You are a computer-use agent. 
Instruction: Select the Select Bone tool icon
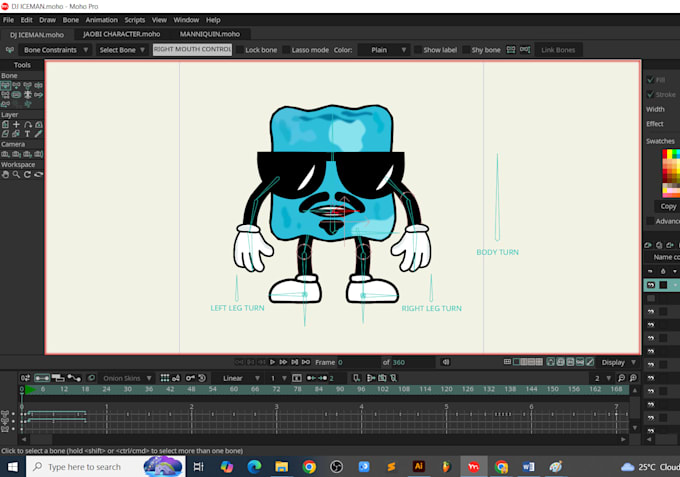pyautogui.click(x=6, y=85)
